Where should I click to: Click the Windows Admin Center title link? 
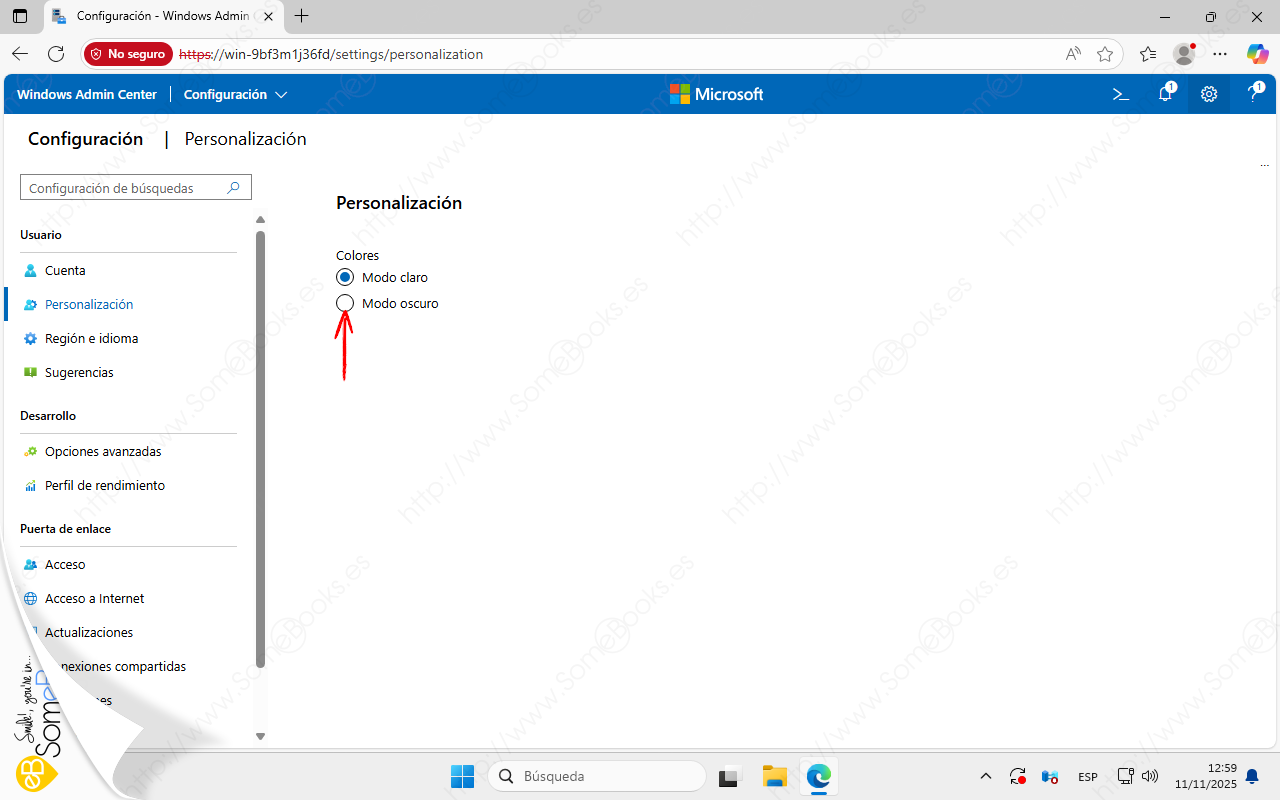(87, 94)
